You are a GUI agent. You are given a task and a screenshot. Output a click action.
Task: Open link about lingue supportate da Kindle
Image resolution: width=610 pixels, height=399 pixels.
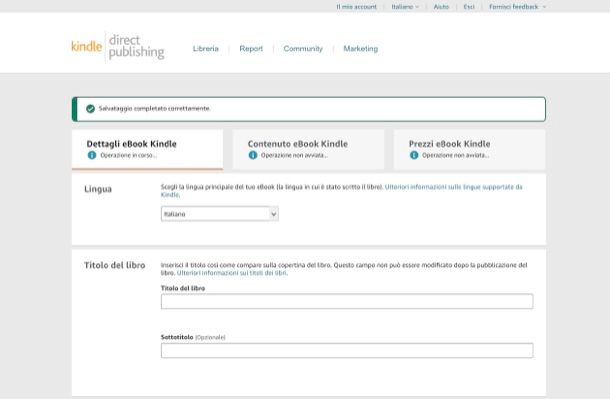(x=453, y=187)
